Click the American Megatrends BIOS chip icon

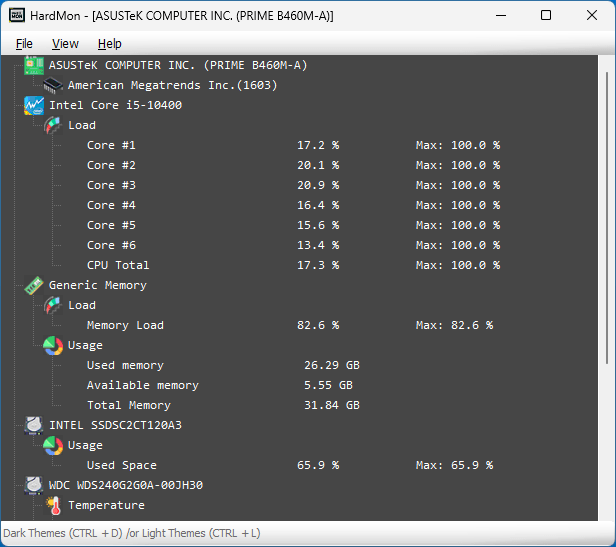[53, 85]
